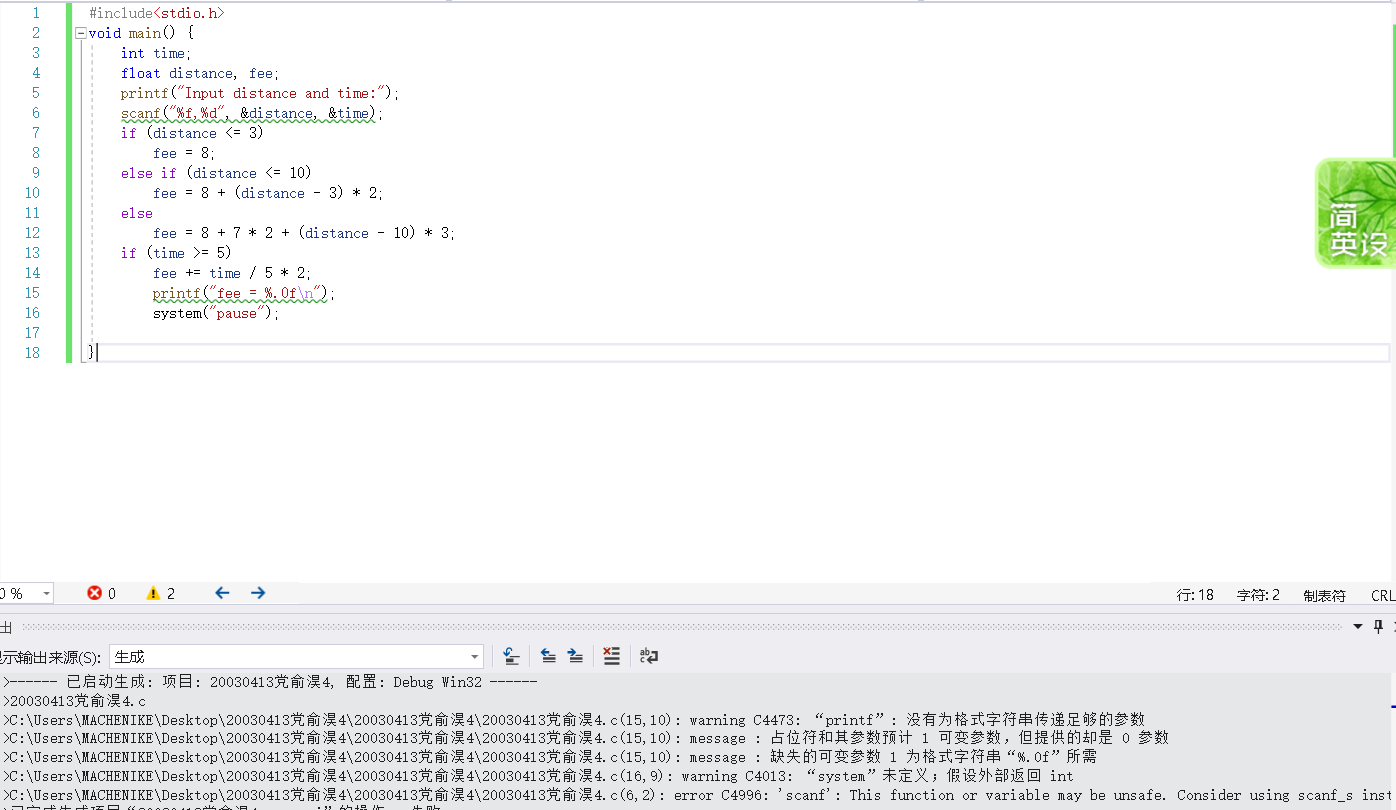
Task: Click the 'if (distance <= 3)' line
Action: pyautogui.click(x=192, y=133)
